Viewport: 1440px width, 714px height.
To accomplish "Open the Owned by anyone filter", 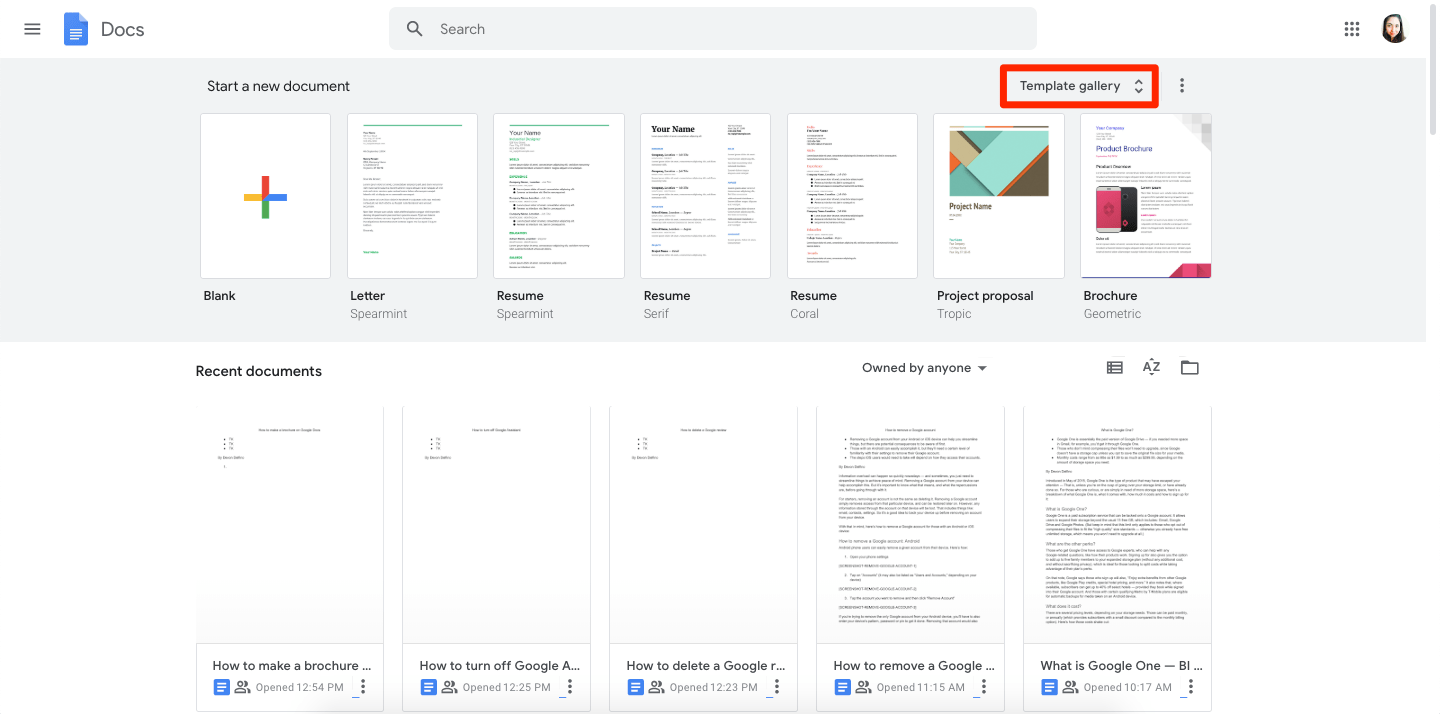I will (924, 368).
